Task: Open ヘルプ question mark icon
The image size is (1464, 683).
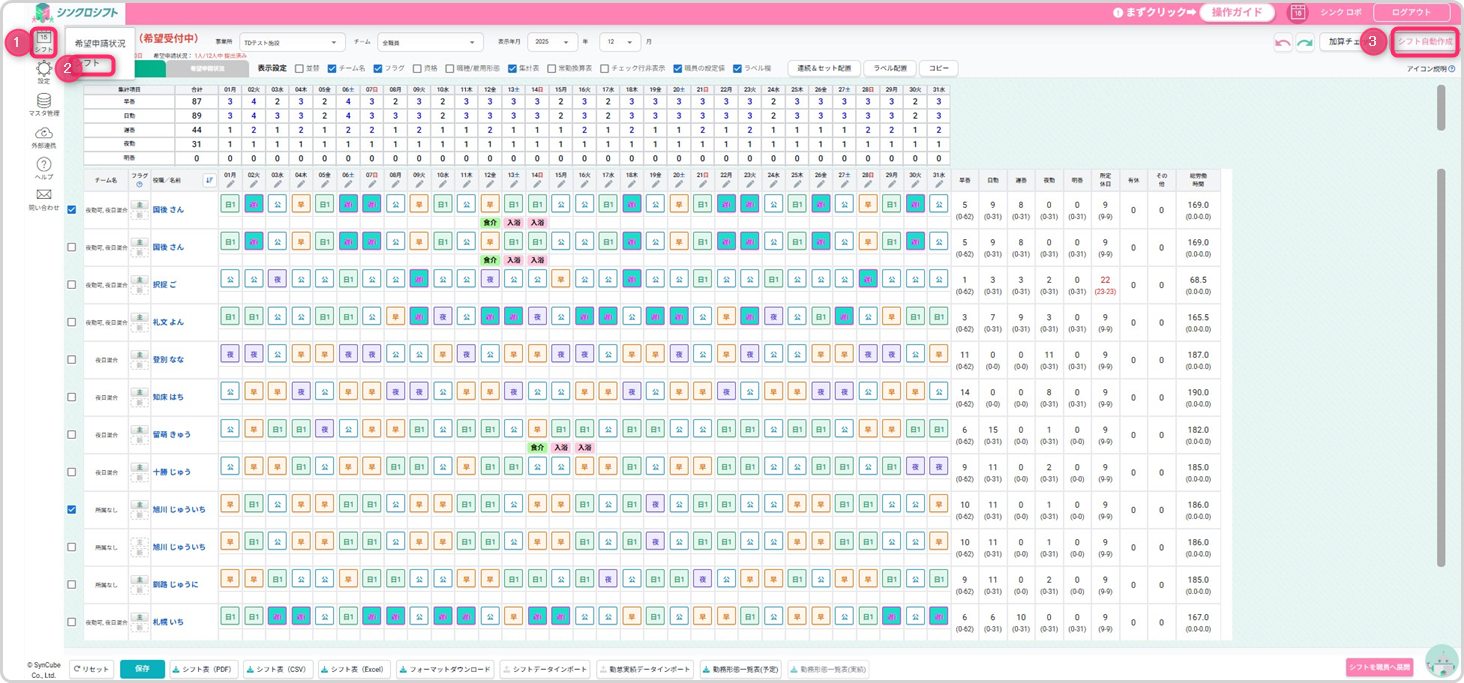Action: (x=43, y=167)
